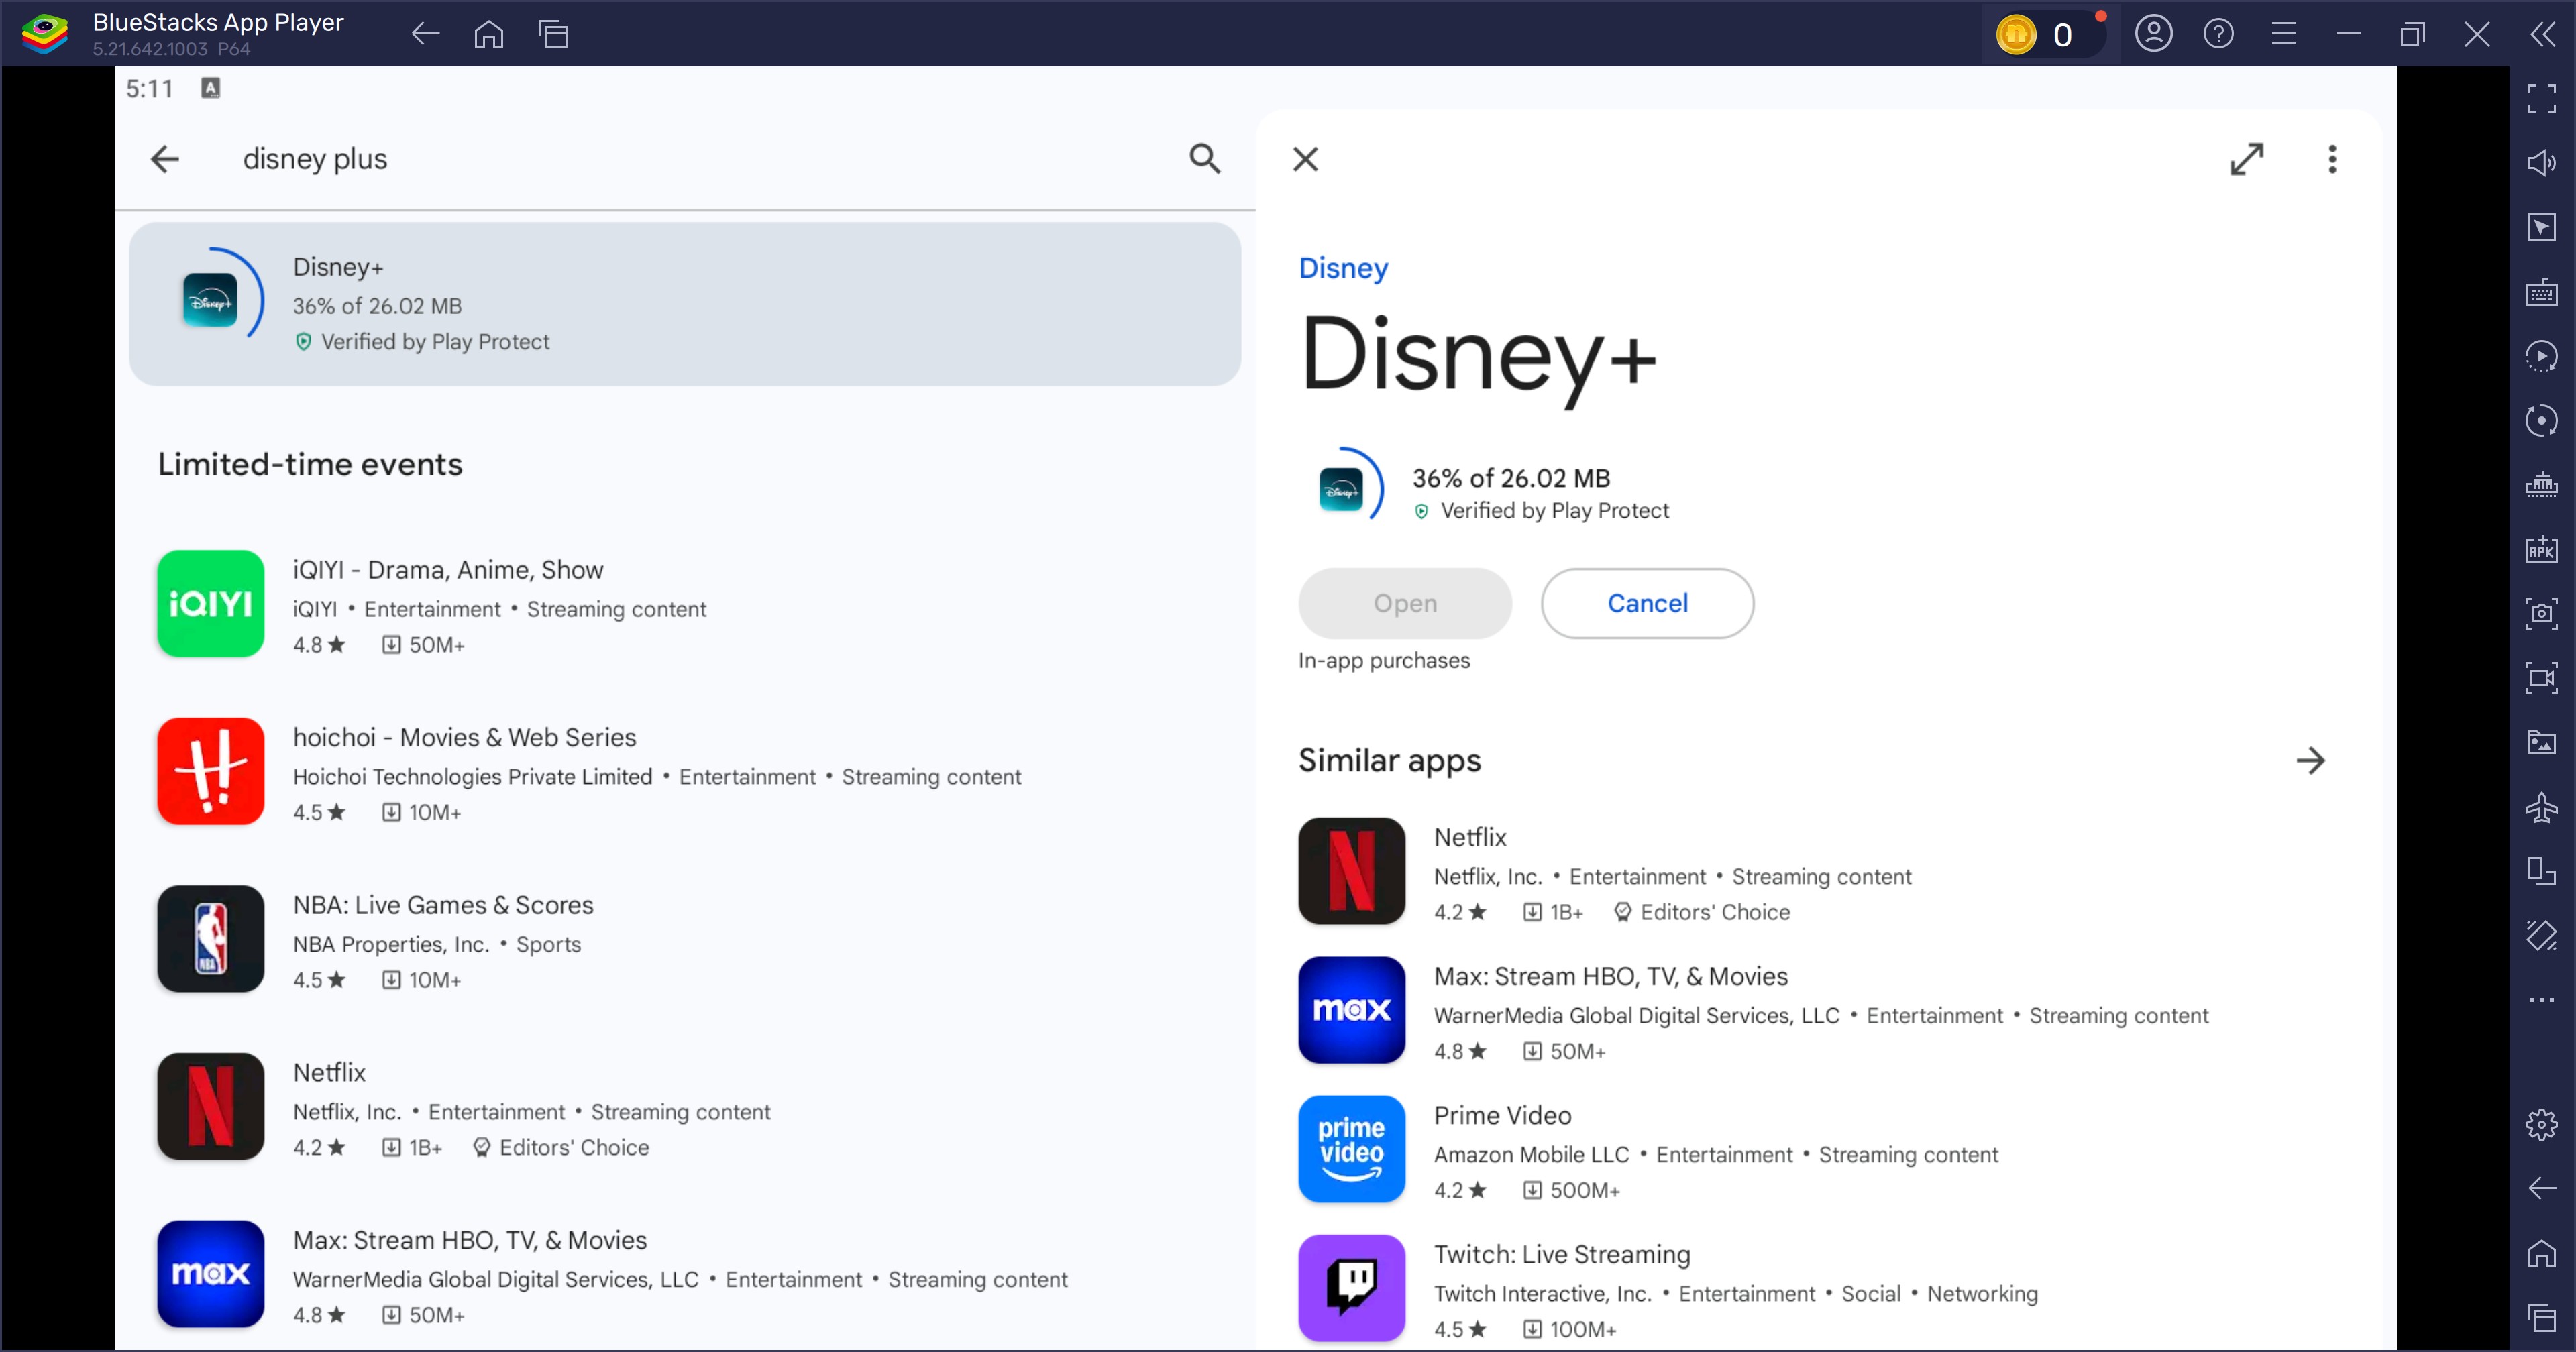2576x1352 pixels.
Task: Click the iQIYI green app icon
Action: coord(210,603)
